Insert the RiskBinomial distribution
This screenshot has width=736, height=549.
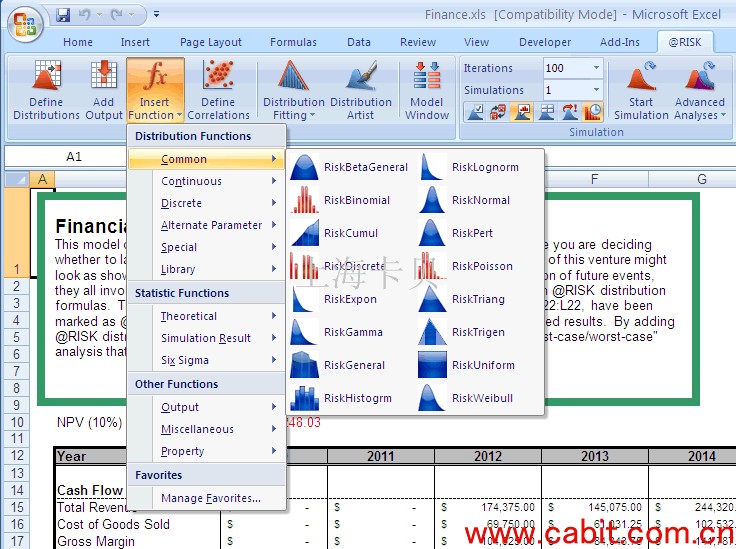pos(350,200)
